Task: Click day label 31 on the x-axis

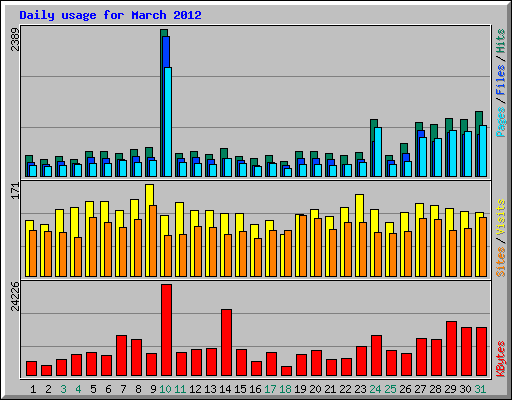Action: [x=480, y=389]
